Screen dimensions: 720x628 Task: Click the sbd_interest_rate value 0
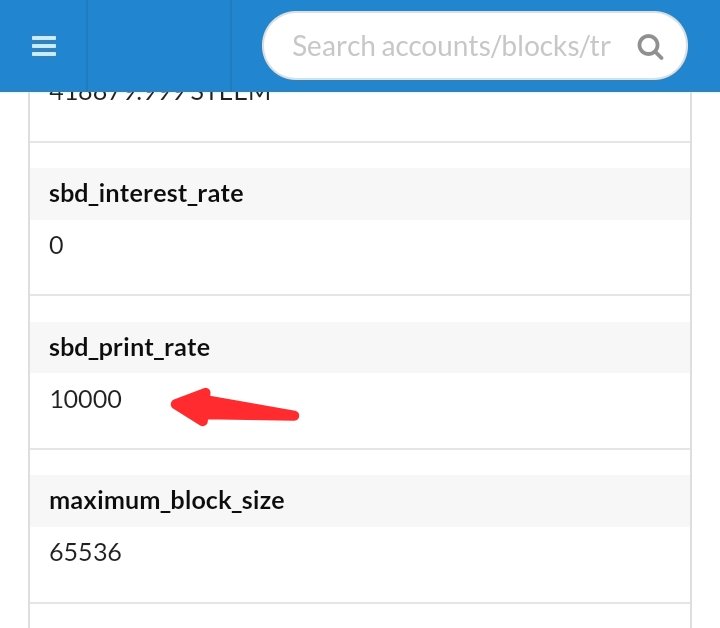coord(56,245)
